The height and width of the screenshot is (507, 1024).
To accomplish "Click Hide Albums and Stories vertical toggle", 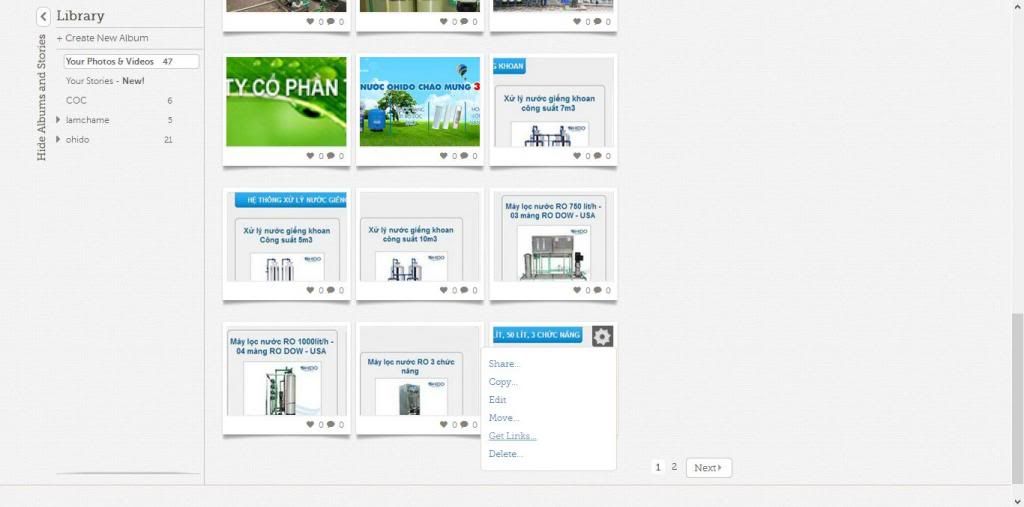I will tap(41, 97).
